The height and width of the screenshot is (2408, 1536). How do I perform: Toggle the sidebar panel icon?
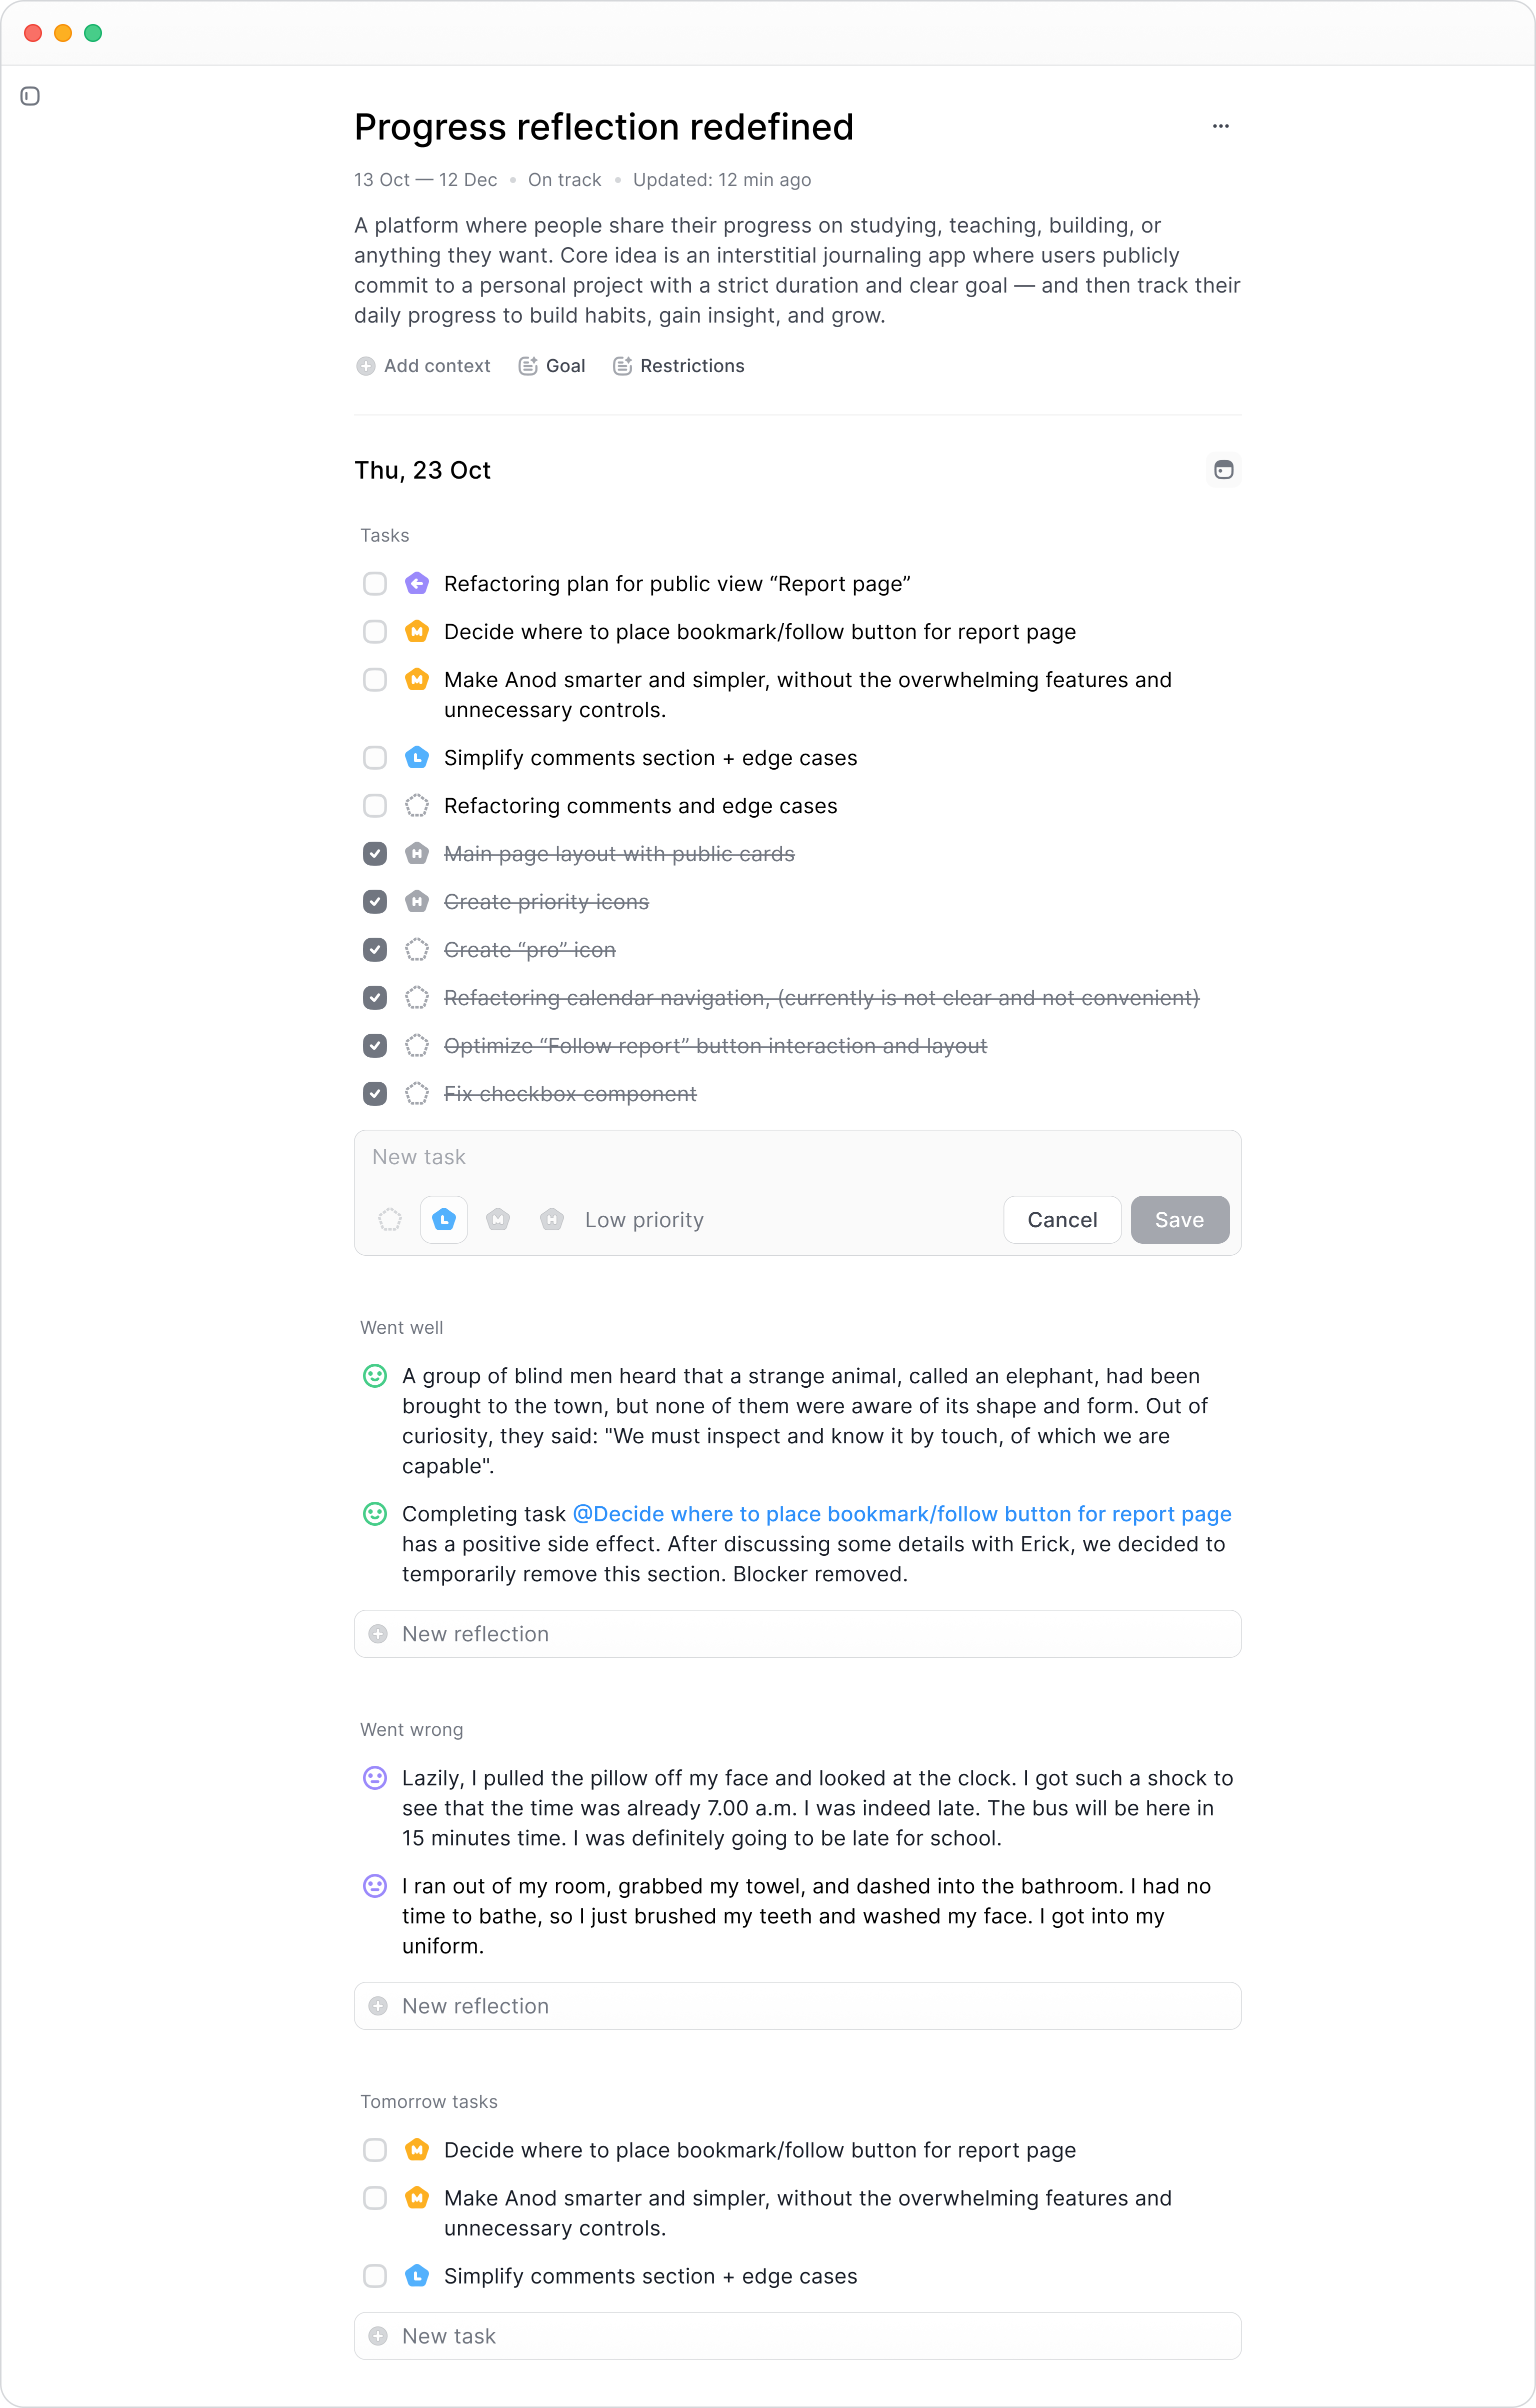(30, 96)
